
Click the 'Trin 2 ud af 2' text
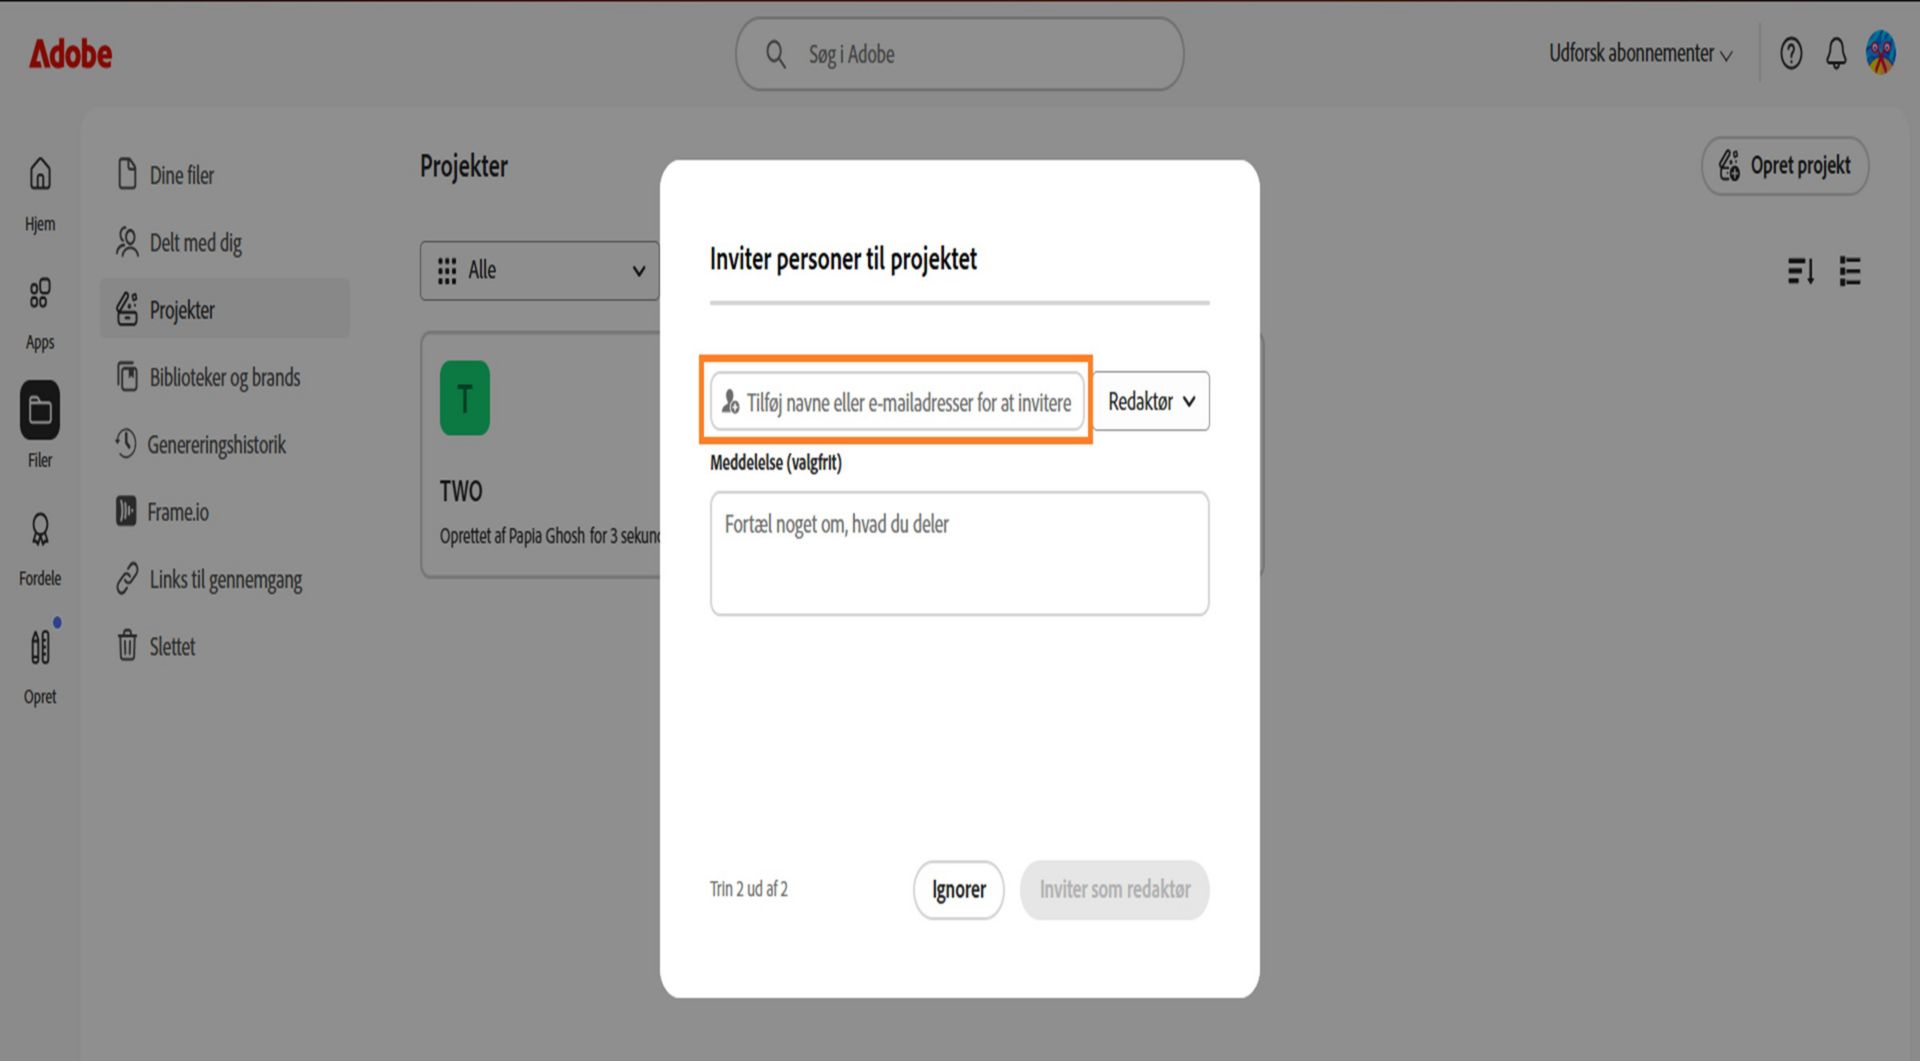pos(749,889)
